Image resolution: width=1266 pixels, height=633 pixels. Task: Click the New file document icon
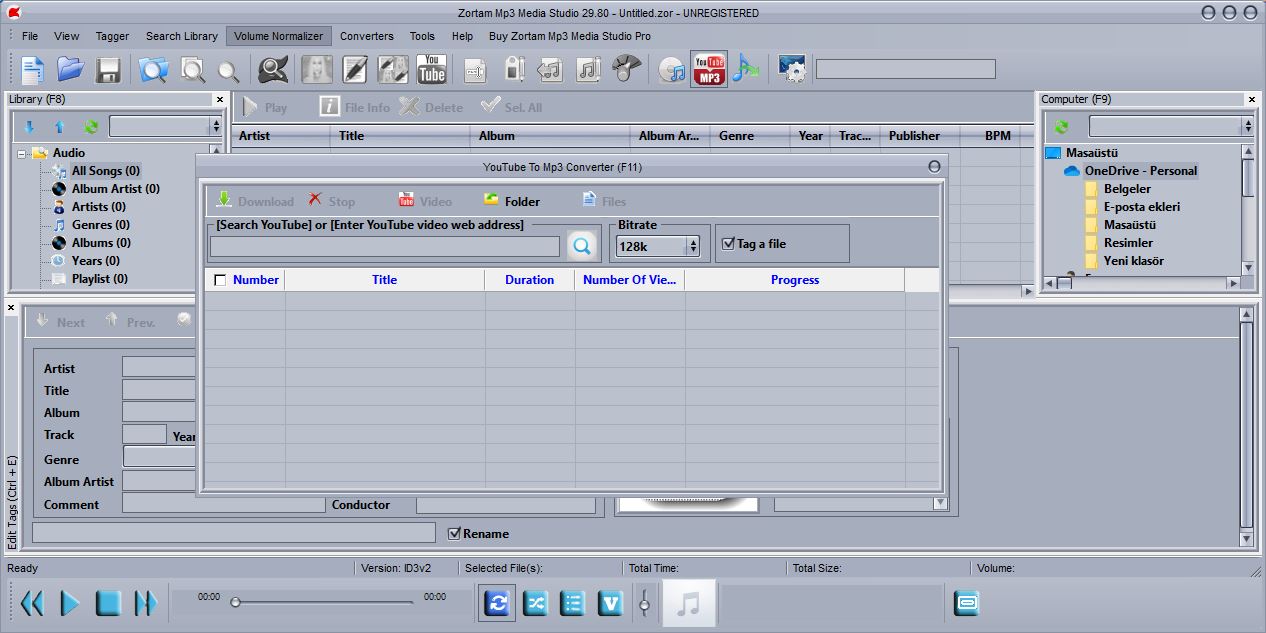[x=33, y=69]
